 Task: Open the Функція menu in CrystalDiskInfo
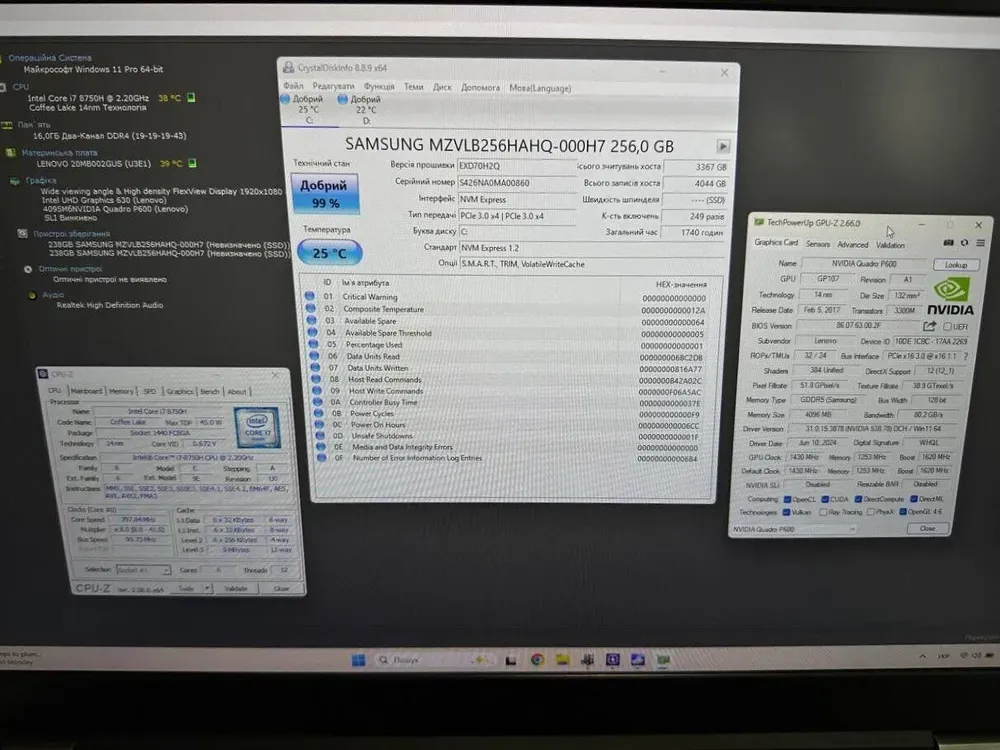379,87
